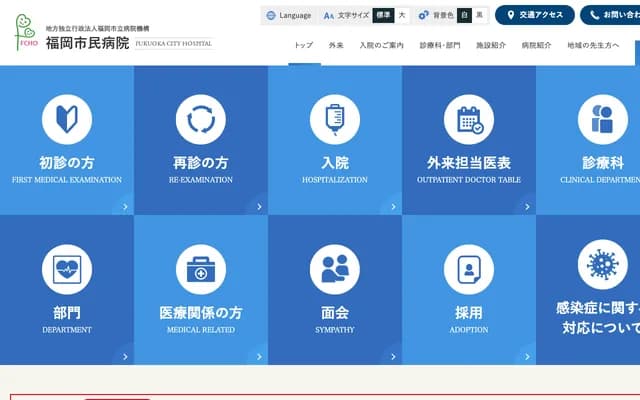This screenshot has width=640, height=400.
Task: Click the first-visit beginner mark icon
Action: [67, 120]
